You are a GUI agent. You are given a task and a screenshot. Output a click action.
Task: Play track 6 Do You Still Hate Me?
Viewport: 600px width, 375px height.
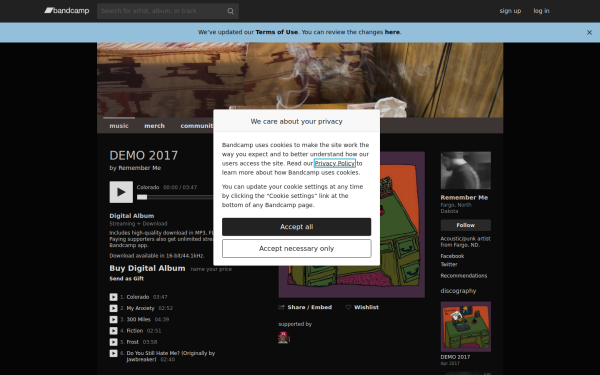[113, 353]
